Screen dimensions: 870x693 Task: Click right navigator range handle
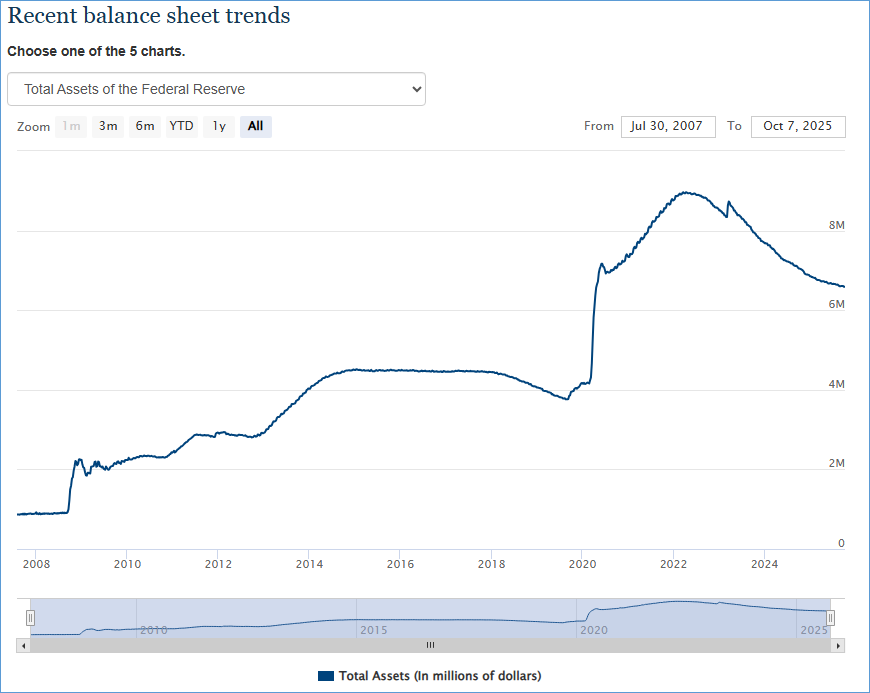coord(830,618)
